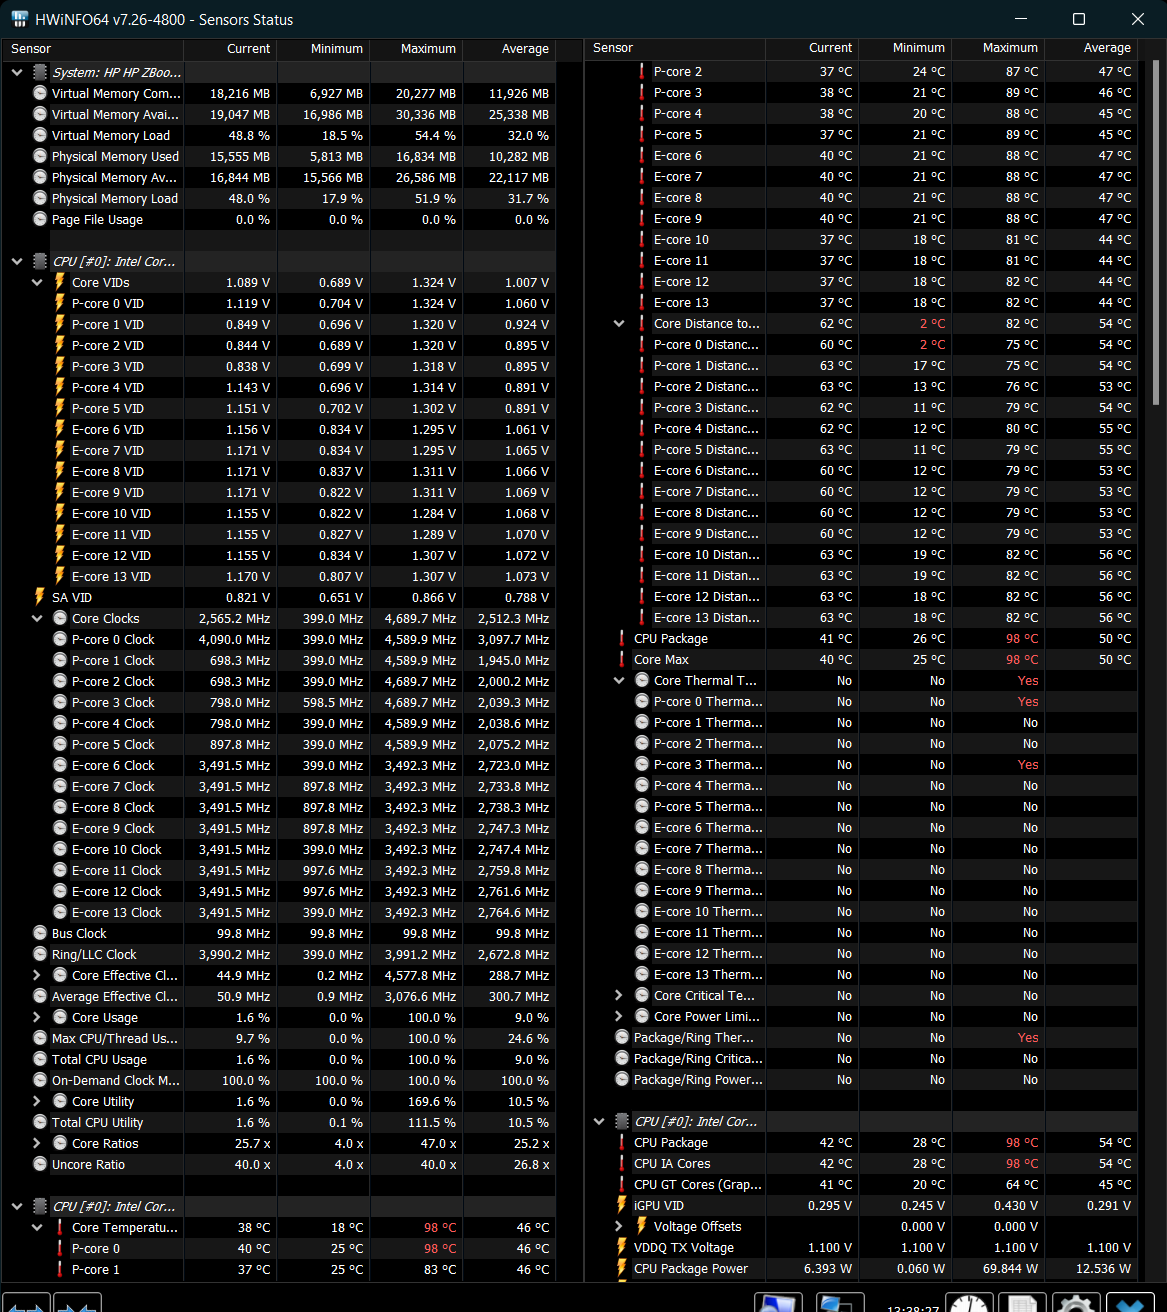Click the voltage icon beside E-core 13 VID
1167x1312 pixels.
click(x=60, y=576)
